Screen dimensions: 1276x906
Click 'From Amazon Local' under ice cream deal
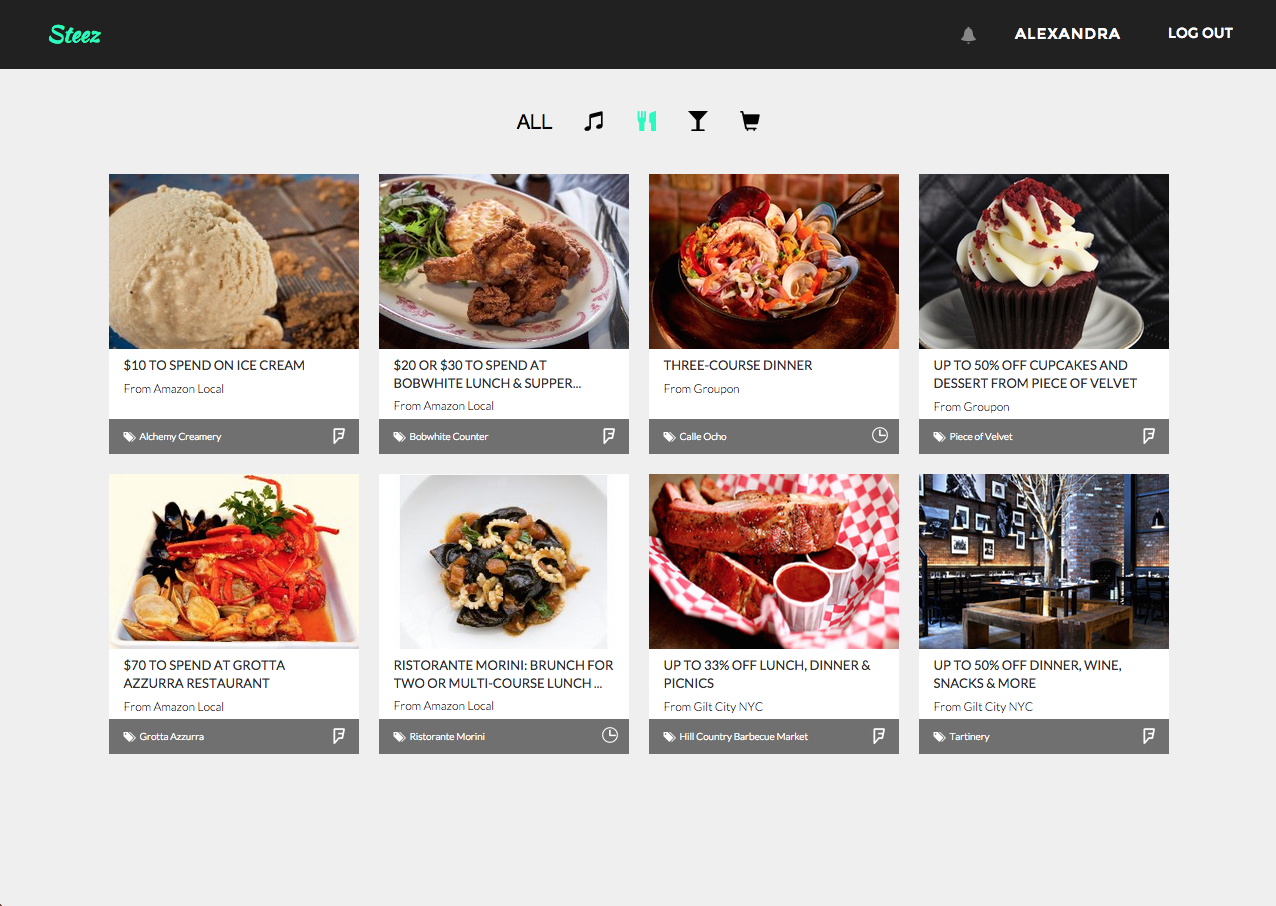[174, 389]
